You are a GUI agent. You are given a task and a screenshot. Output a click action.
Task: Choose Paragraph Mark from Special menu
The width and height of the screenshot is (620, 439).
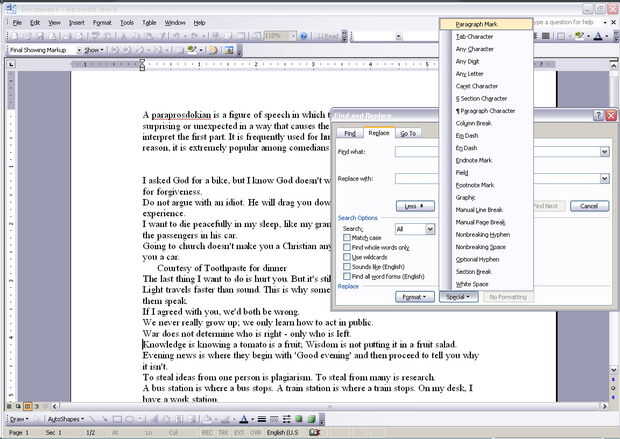pyautogui.click(x=486, y=24)
